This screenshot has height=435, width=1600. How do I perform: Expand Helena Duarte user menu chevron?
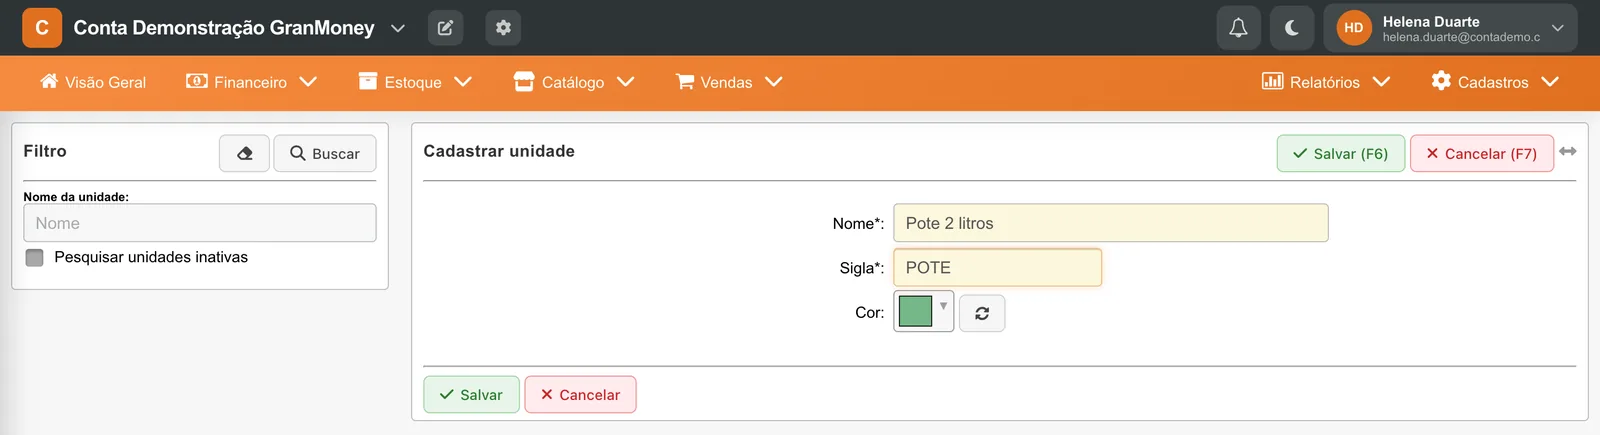pyautogui.click(x=1557, y=28)
